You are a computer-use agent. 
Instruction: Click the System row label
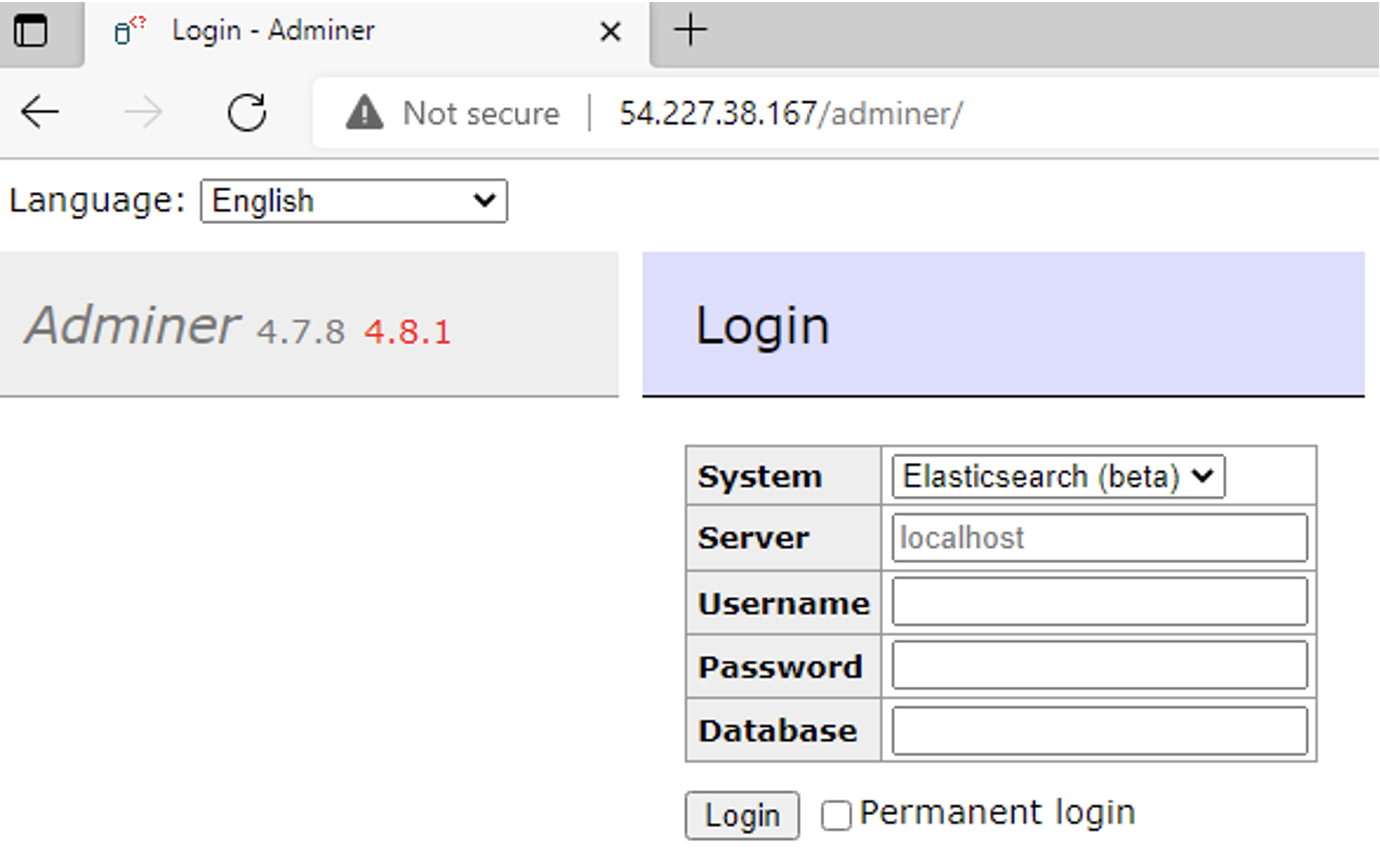(x=760, y=477)
